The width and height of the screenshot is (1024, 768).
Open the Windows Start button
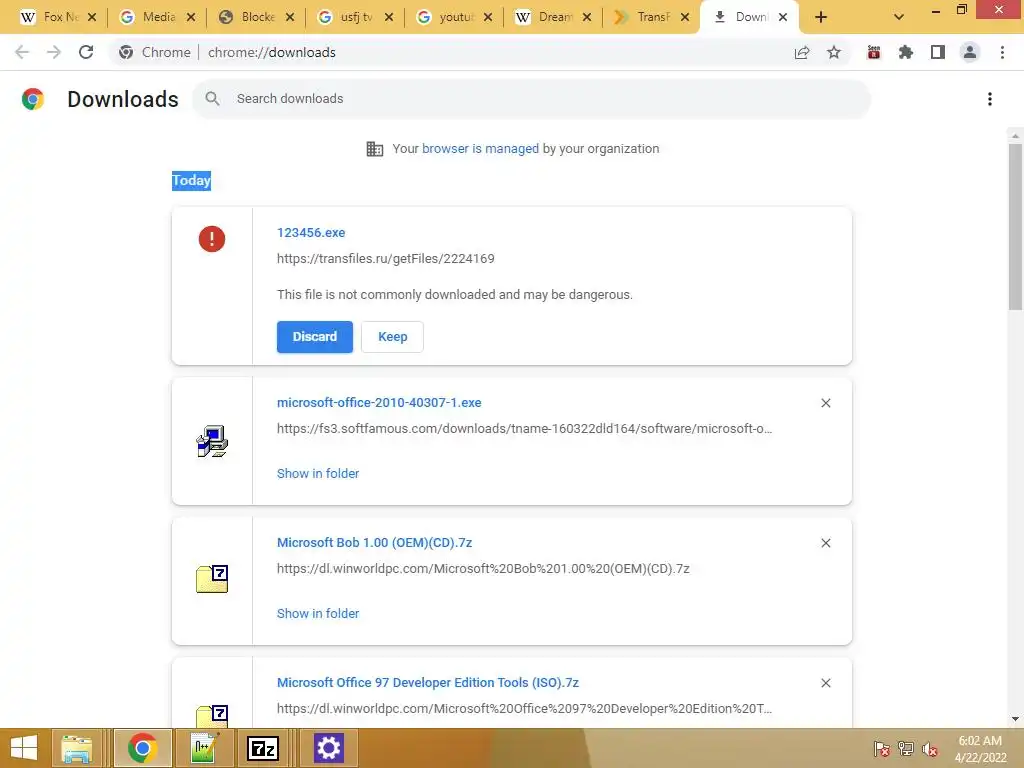click(x=24, y=748)
